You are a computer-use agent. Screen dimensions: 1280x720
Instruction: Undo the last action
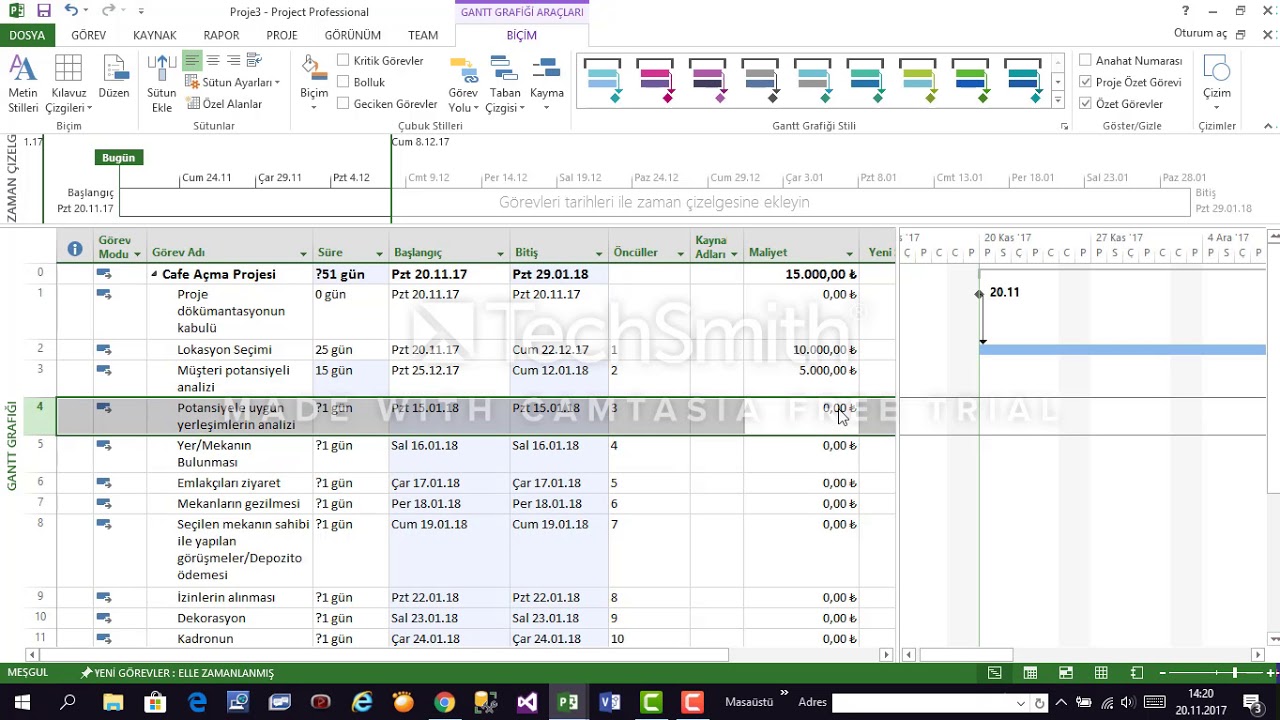[71, 11]
